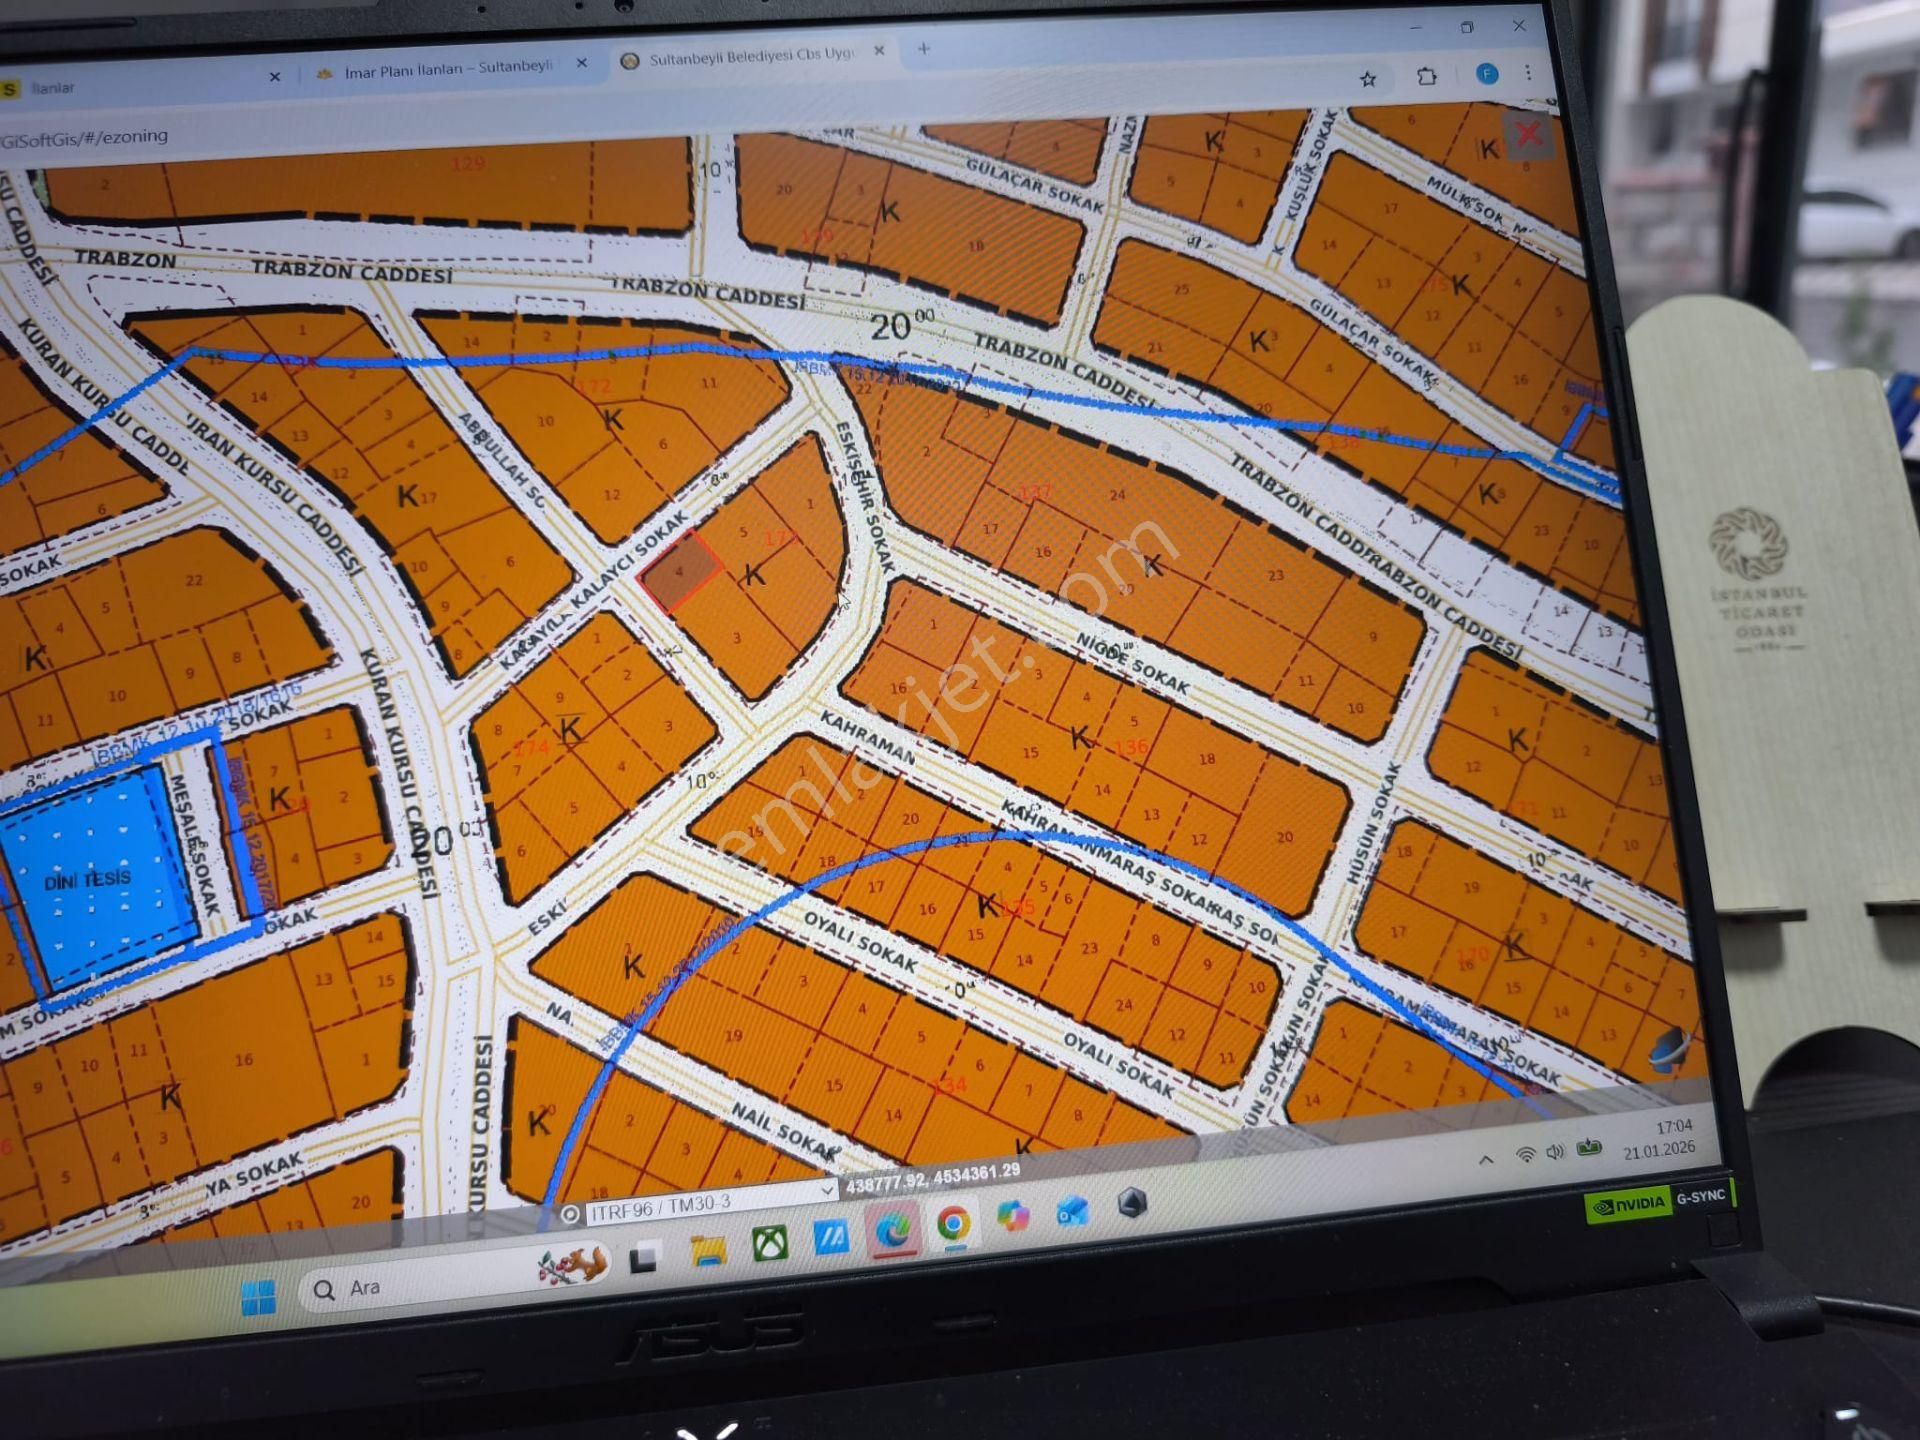Click the globe icon on map corner
Image resolution: width=1920 pixels, height=1440 pixels.
(1668, 1052)
